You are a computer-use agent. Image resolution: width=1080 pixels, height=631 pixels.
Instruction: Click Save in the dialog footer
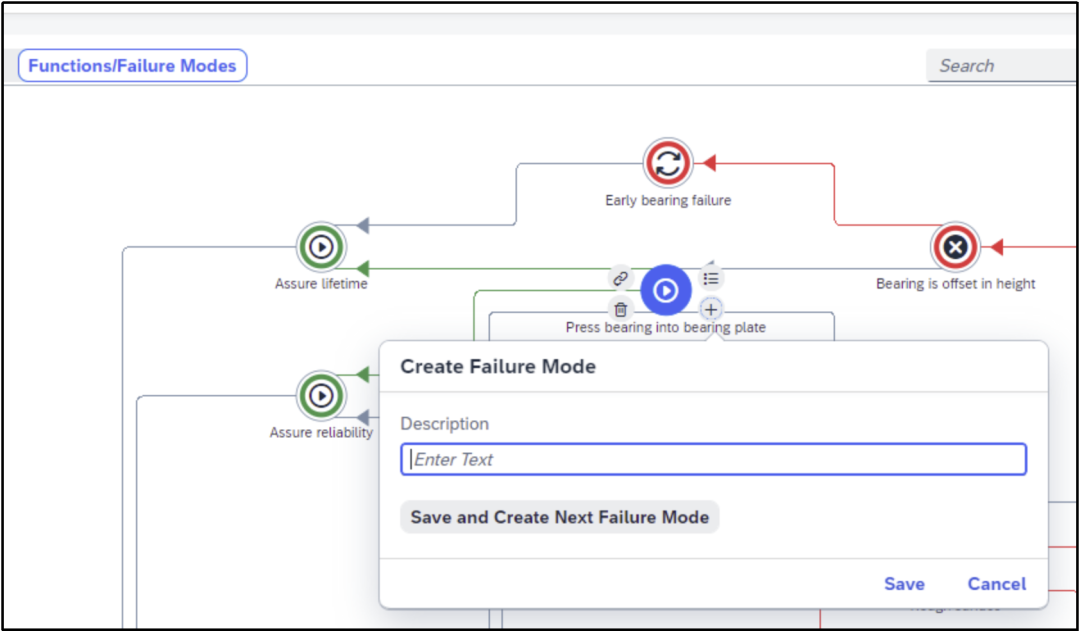click(904, 584)
